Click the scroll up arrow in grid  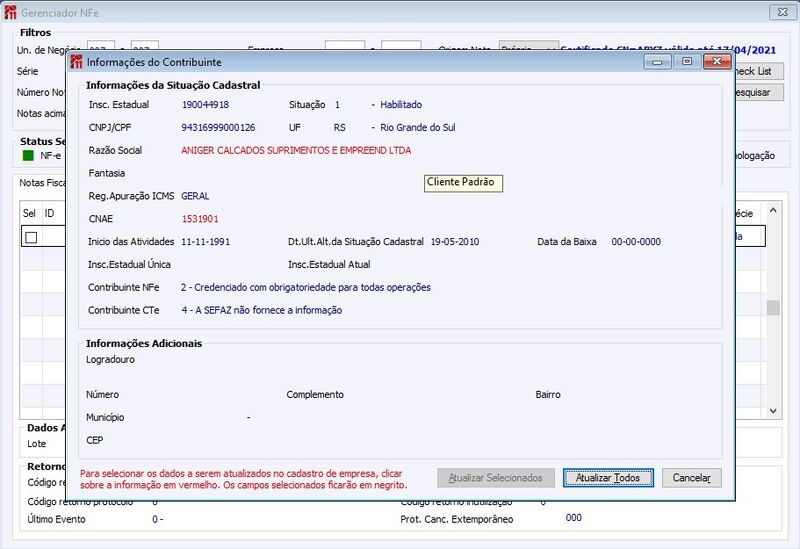(773, 210)
